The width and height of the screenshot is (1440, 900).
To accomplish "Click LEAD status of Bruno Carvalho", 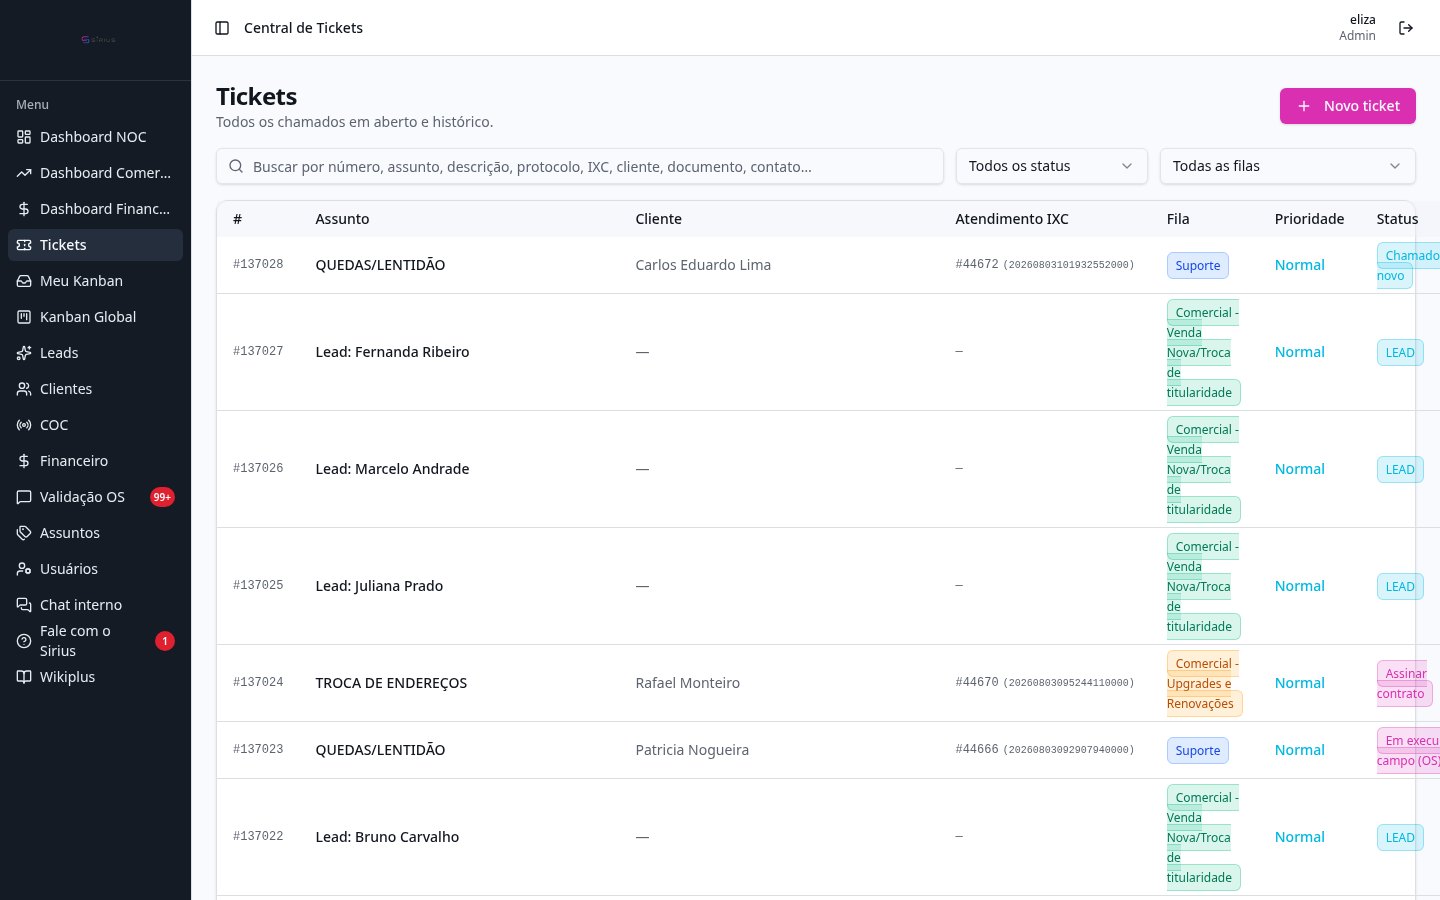I will coord(1400,837).
